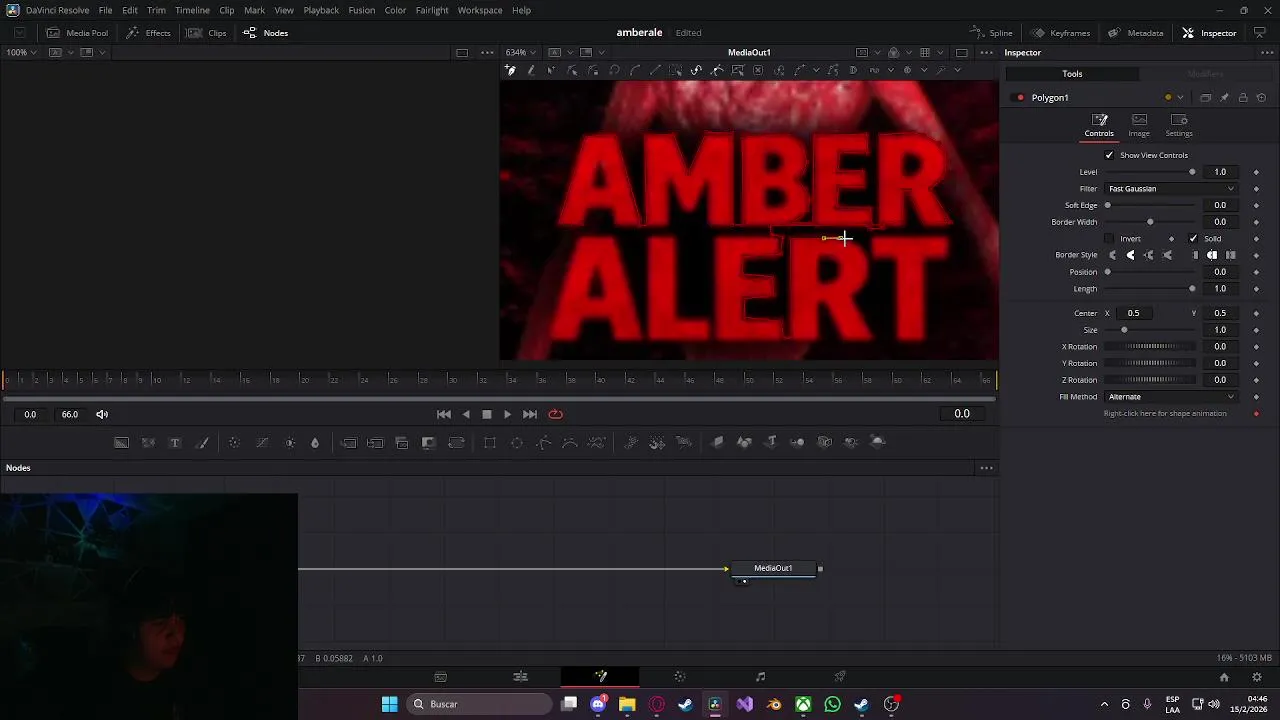
Task: Open the Playback menu
Action: (x=321, y=10)
